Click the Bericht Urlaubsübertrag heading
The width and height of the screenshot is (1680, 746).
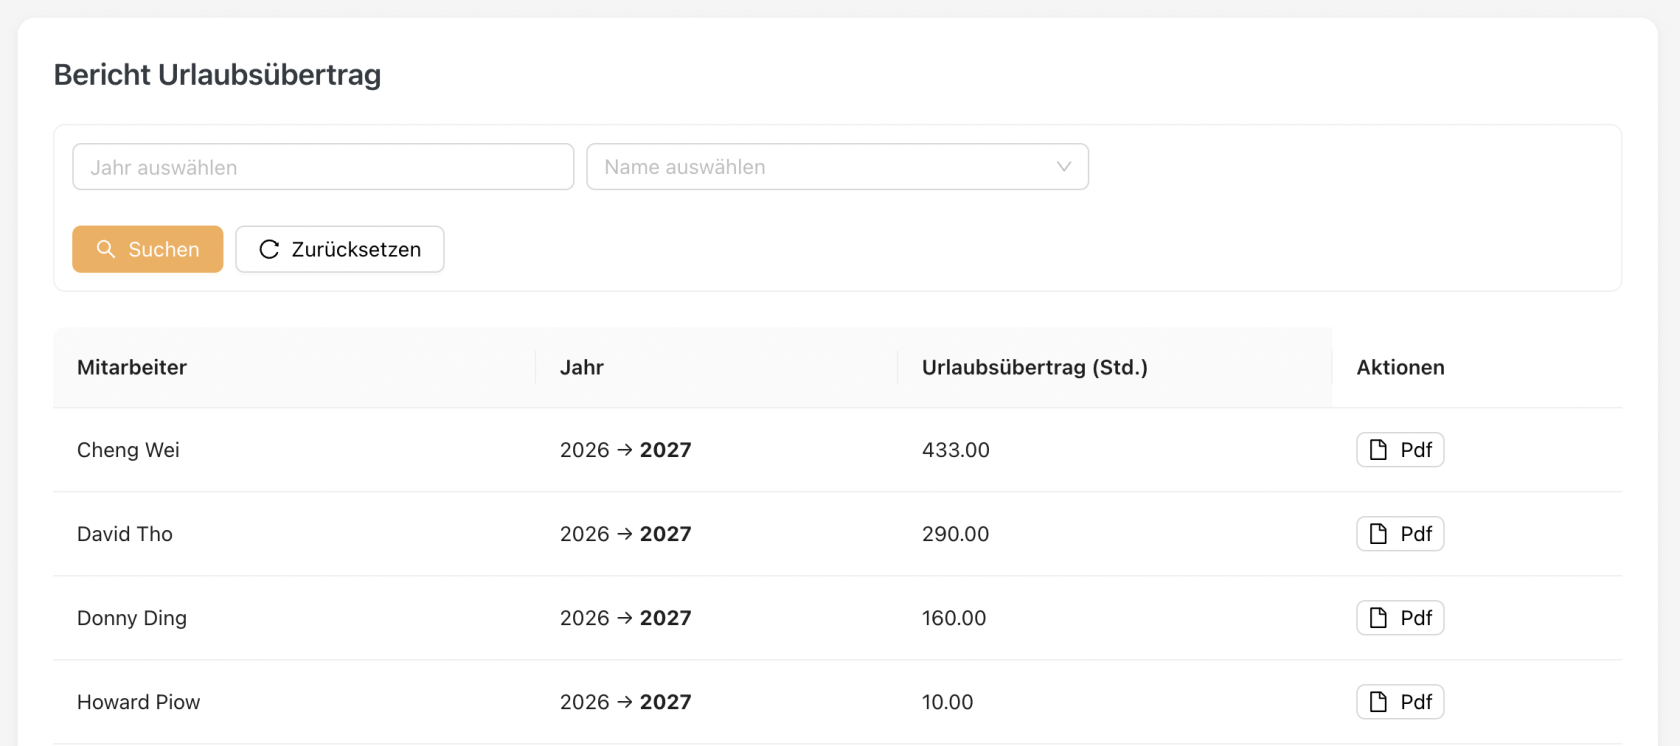point(217,75)
